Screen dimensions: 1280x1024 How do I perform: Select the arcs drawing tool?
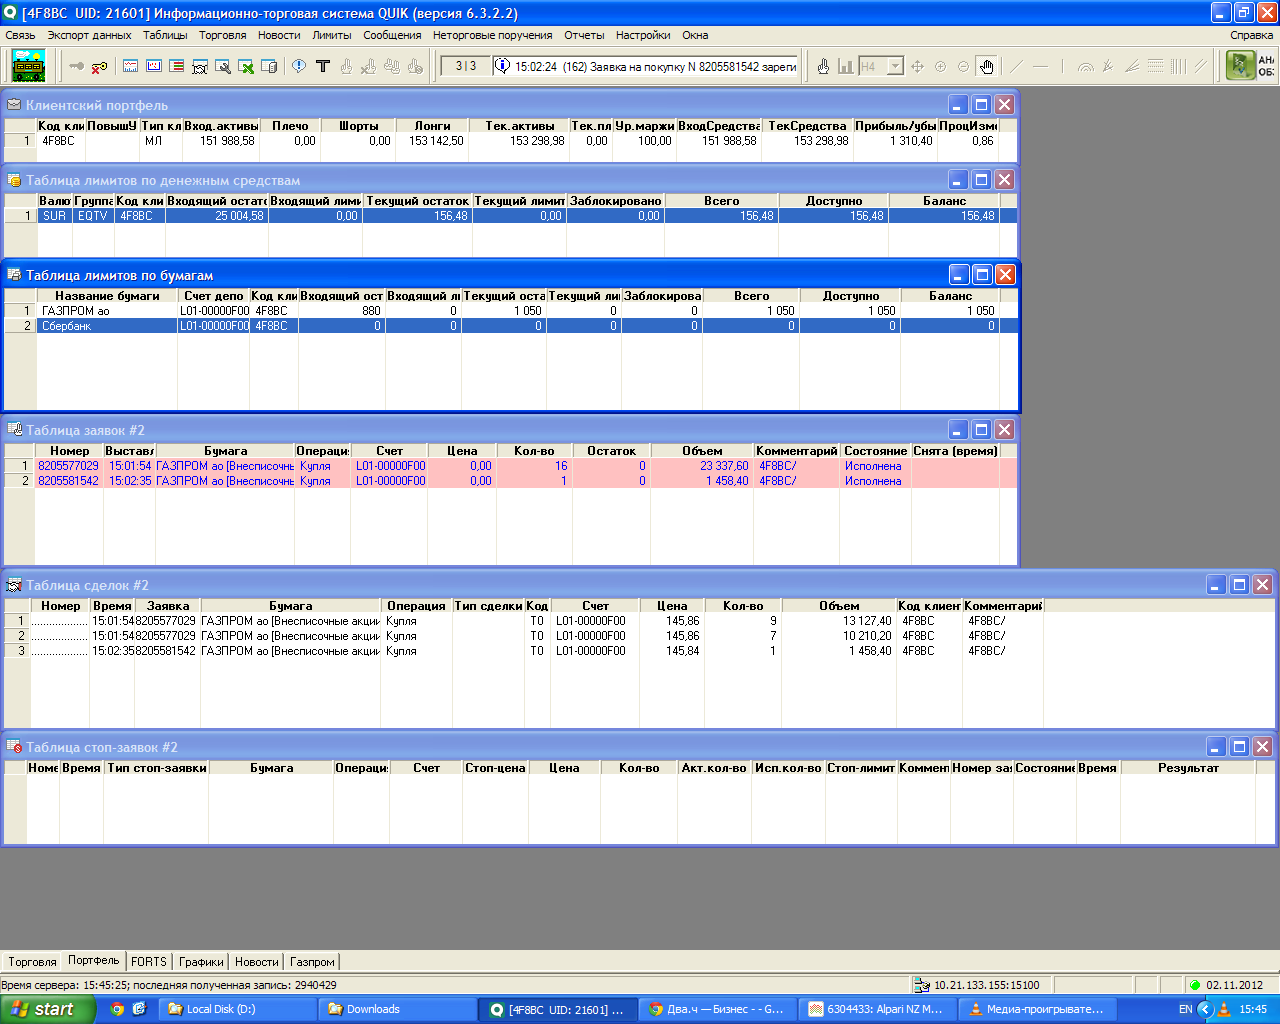1085,66
